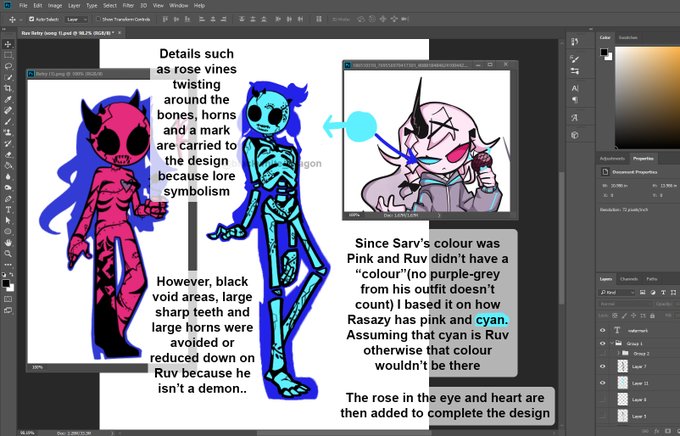Image resolution: width=680 pixels, height=436 pixels.
Task: Select the Paint Bucket tool
Action: [8, 165]
